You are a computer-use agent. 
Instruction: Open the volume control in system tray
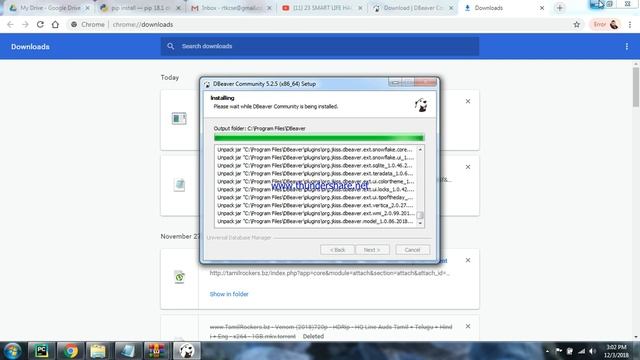[592, 351]
